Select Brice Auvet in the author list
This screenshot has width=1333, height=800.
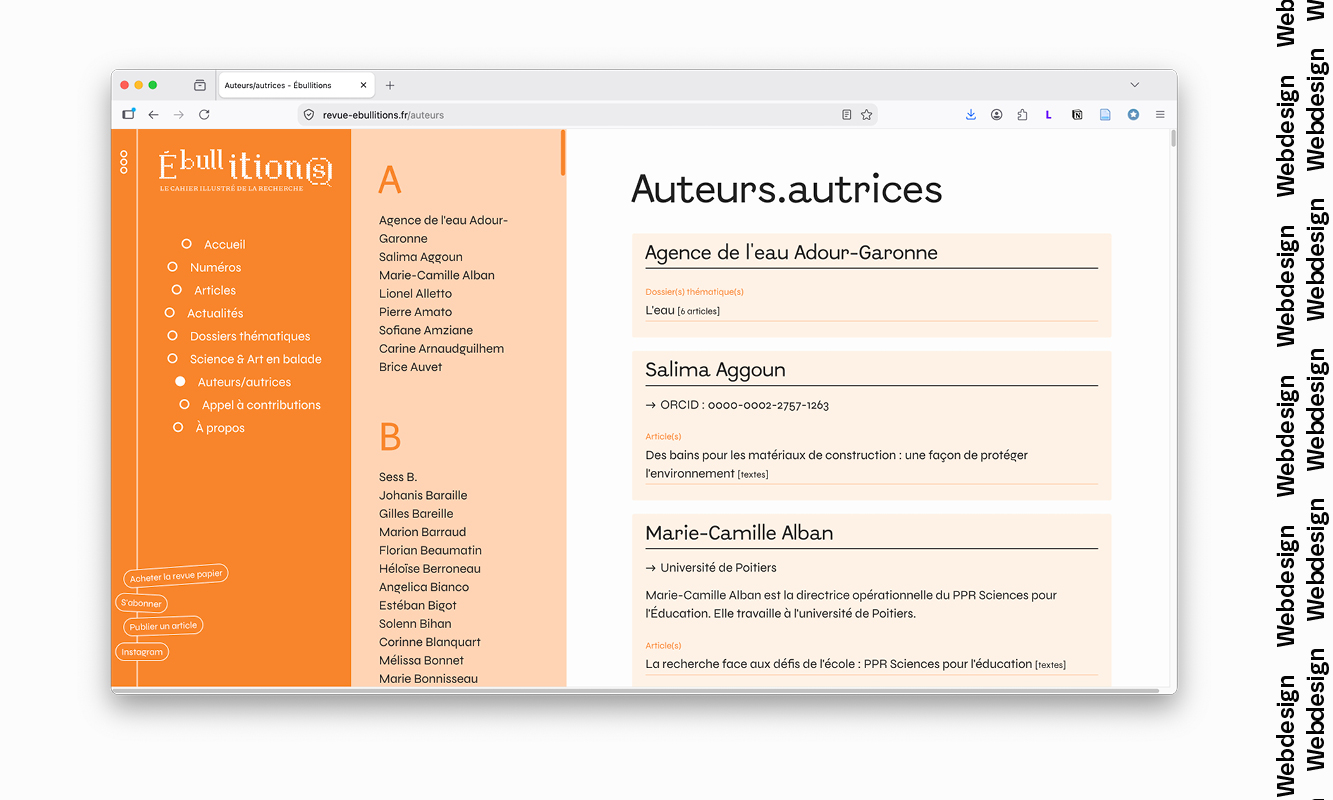click(x=411, y=367)
